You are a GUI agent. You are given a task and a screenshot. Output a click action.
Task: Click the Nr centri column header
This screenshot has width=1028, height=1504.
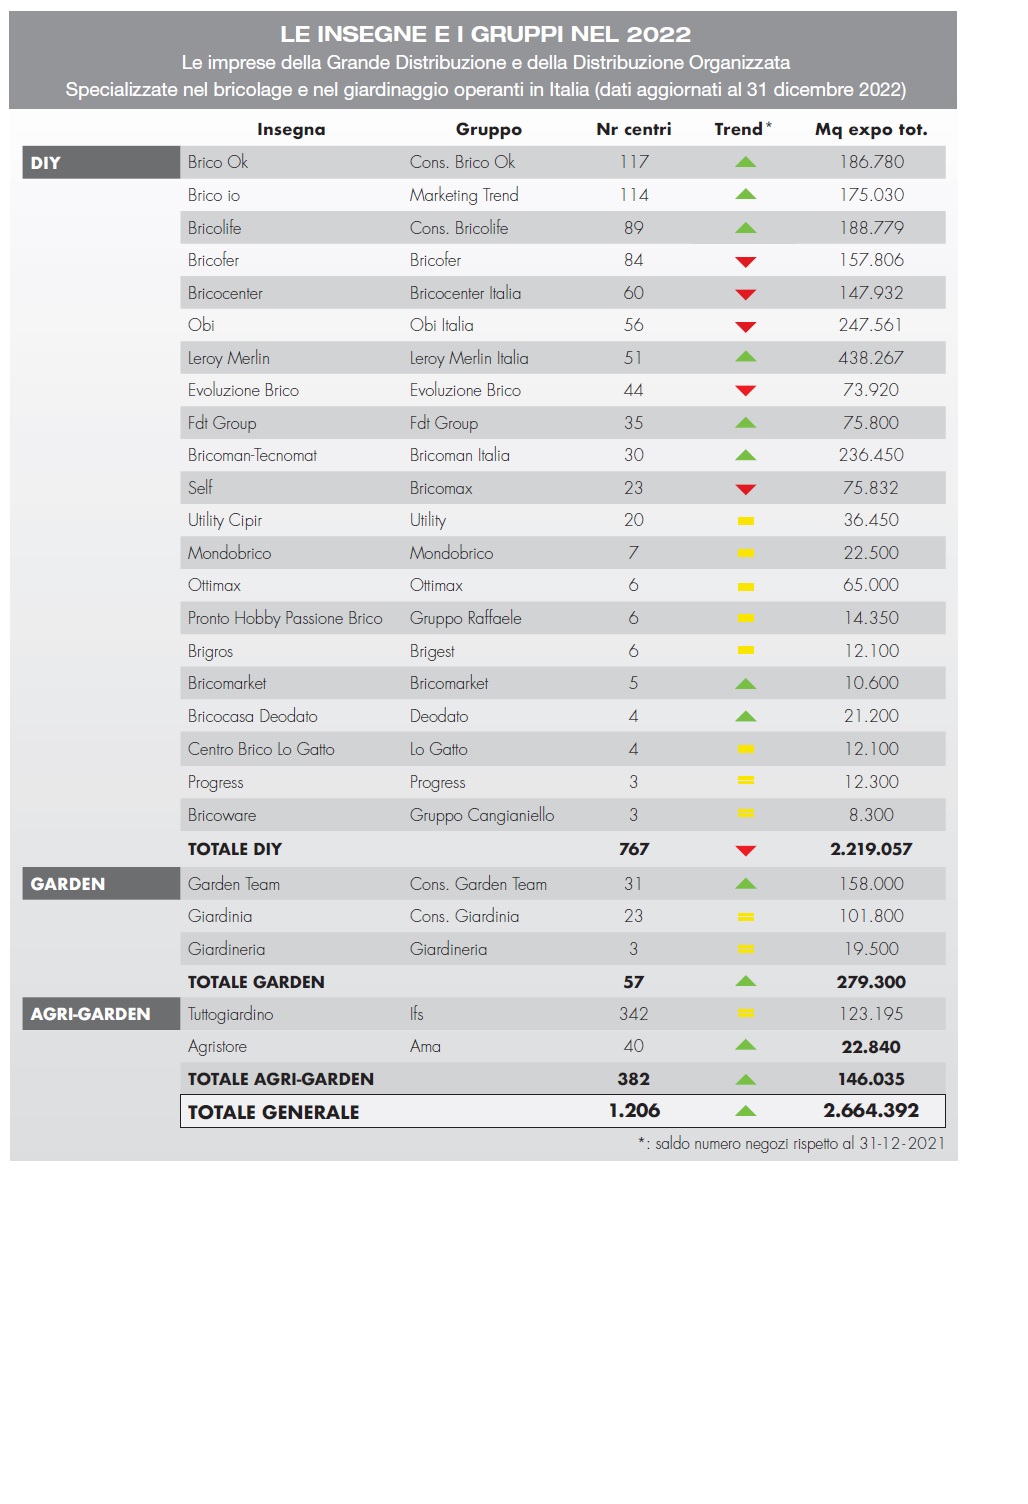click(633, 130)
